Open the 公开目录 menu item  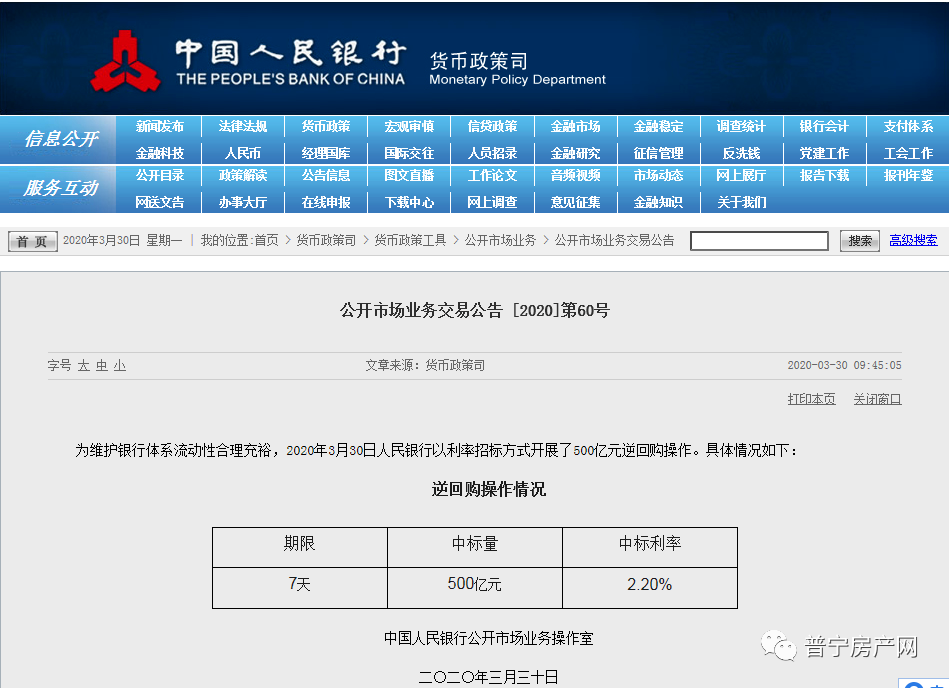point(159,175)
